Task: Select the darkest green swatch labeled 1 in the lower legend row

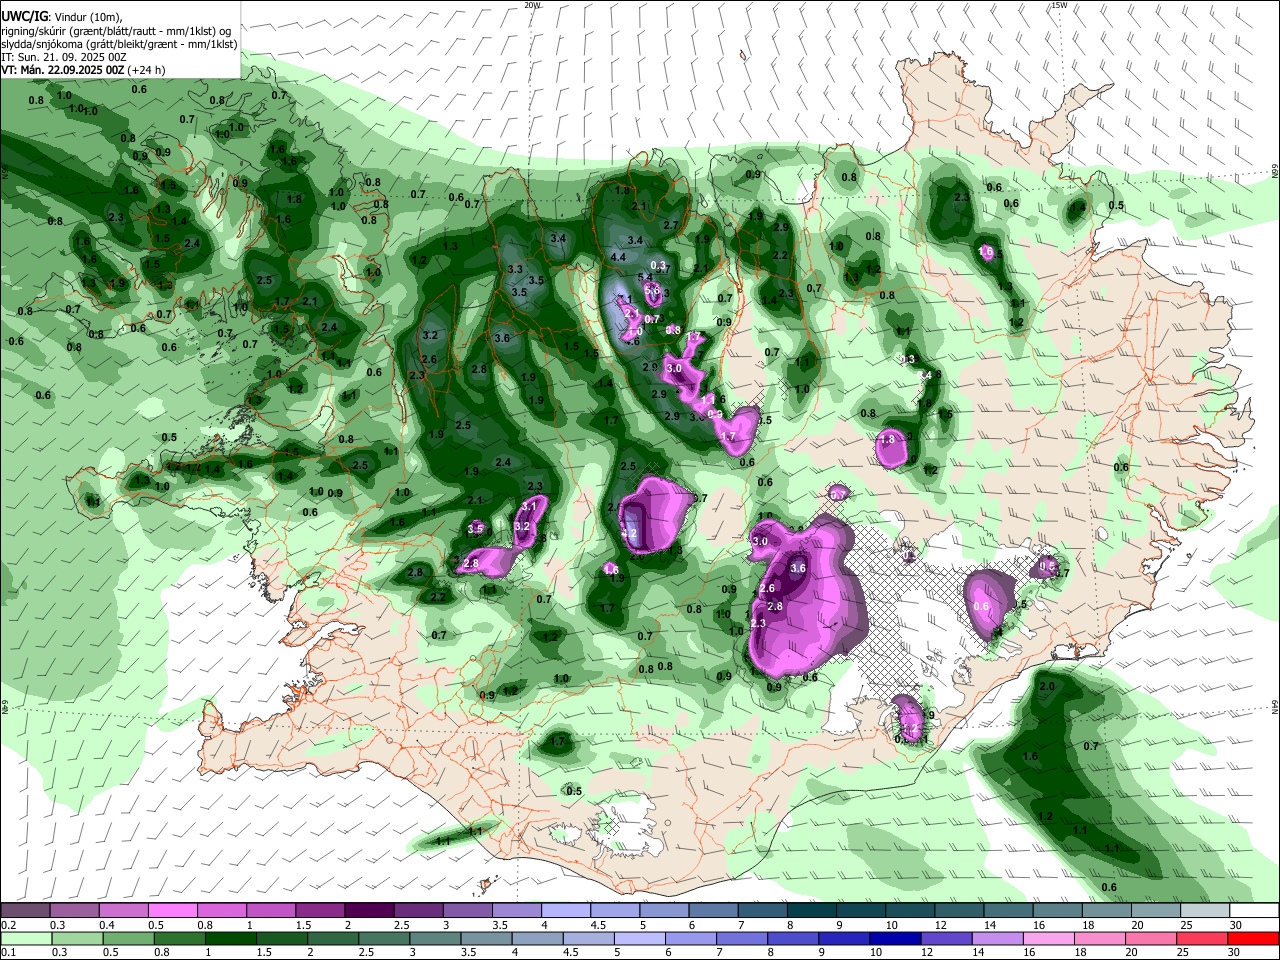Action: coord(230,938)
